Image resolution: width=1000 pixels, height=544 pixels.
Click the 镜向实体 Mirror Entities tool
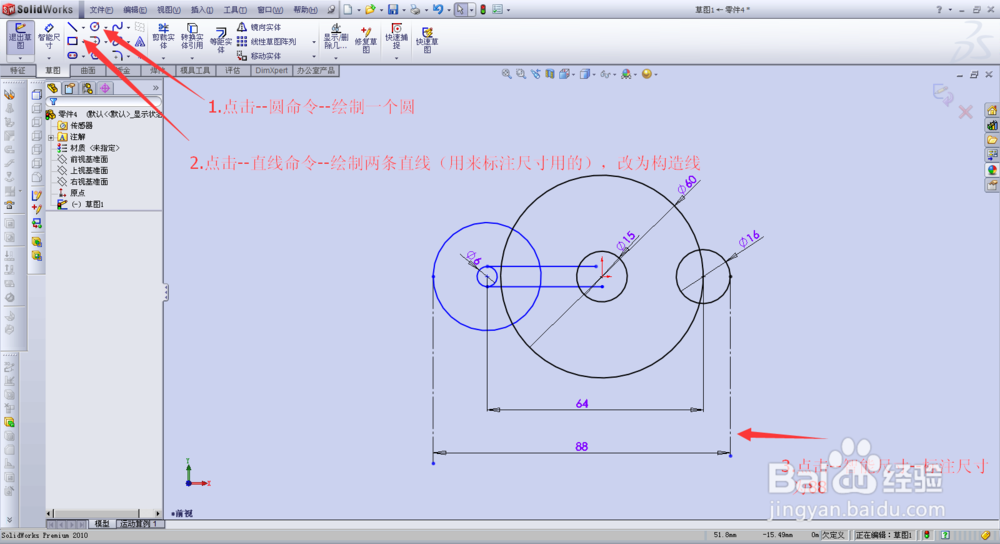click(259, 27)
